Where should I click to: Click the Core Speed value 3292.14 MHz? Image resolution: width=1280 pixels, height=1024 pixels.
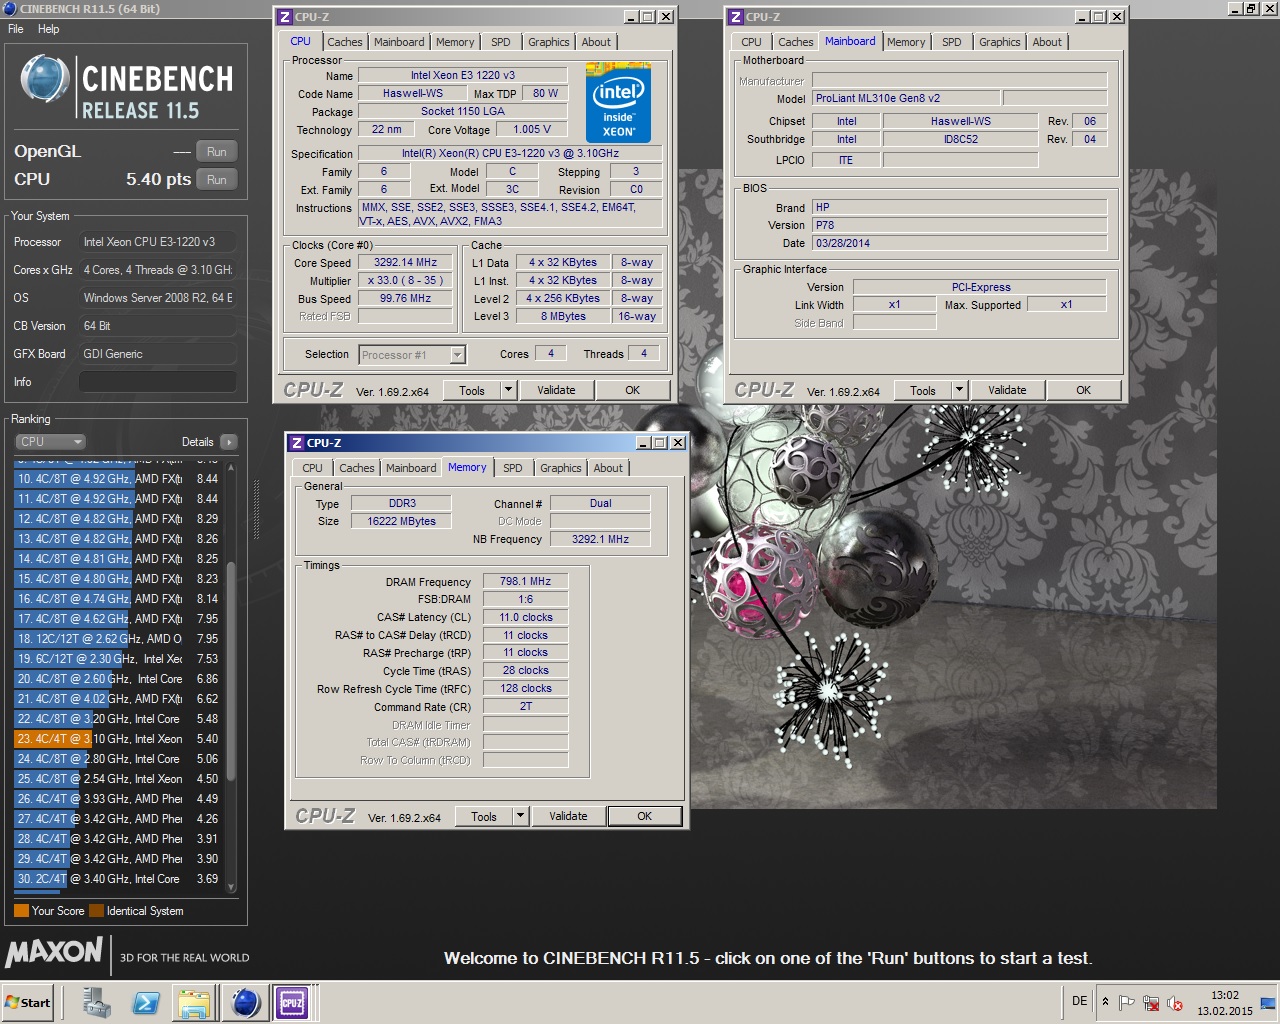406,263
